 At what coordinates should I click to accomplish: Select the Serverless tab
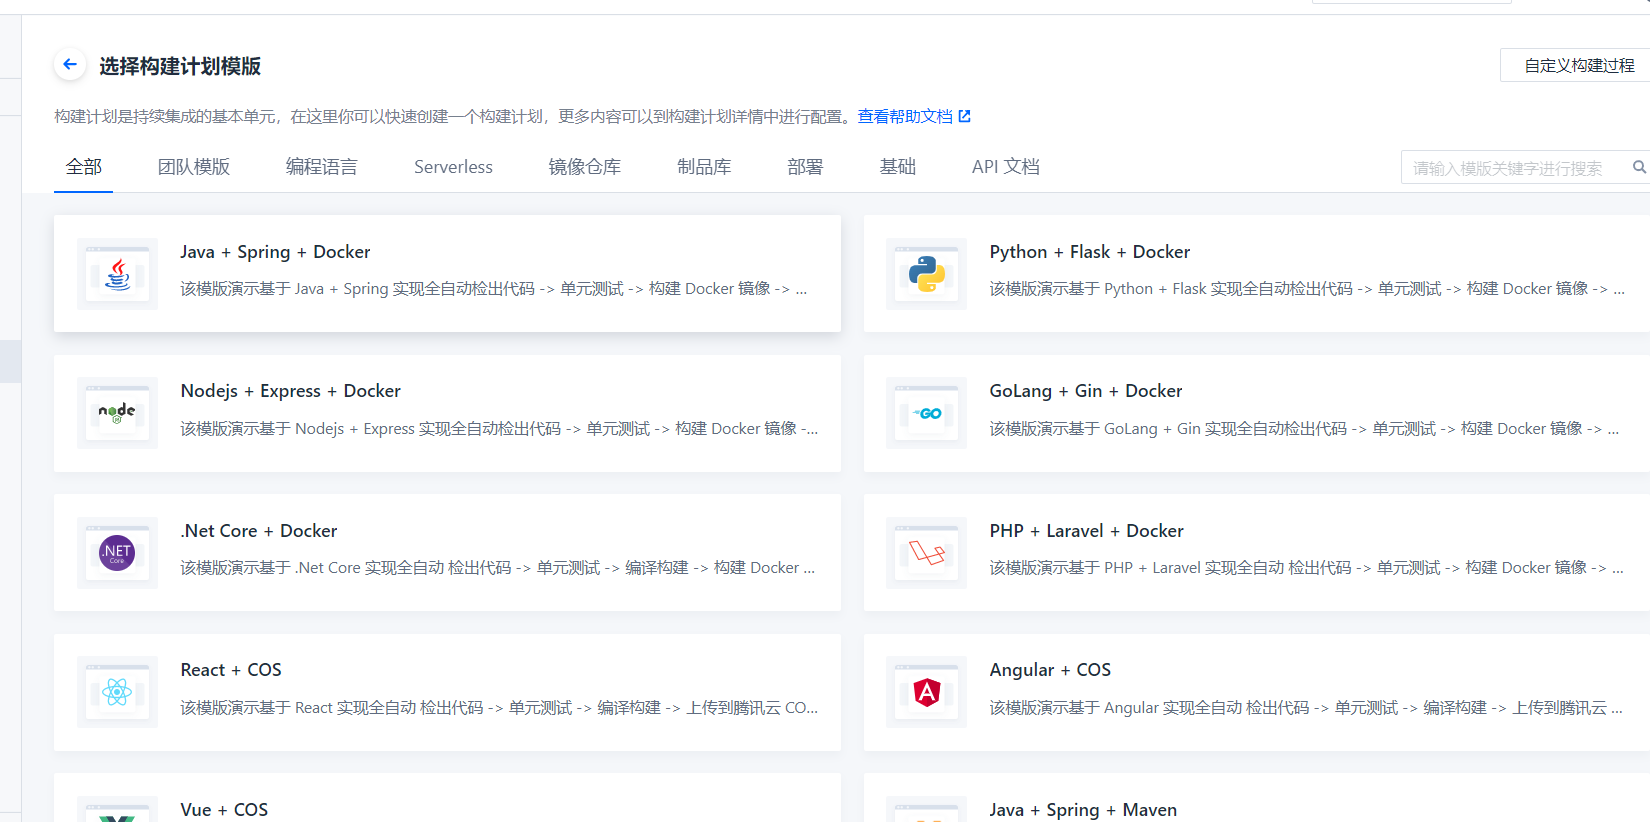click(x=453, y=167)
